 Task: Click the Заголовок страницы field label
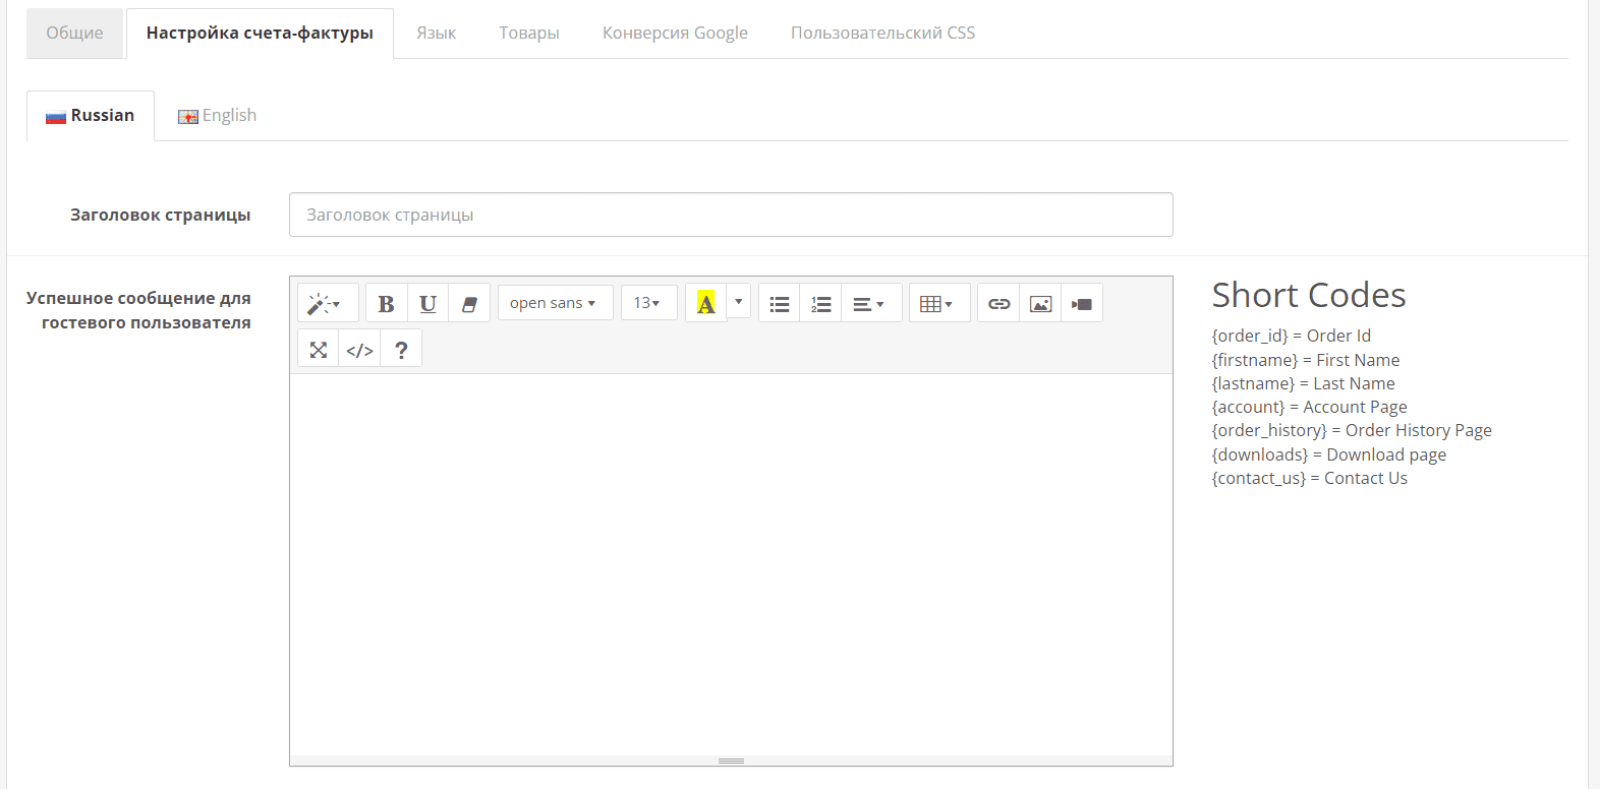click(x=160, y=215)
